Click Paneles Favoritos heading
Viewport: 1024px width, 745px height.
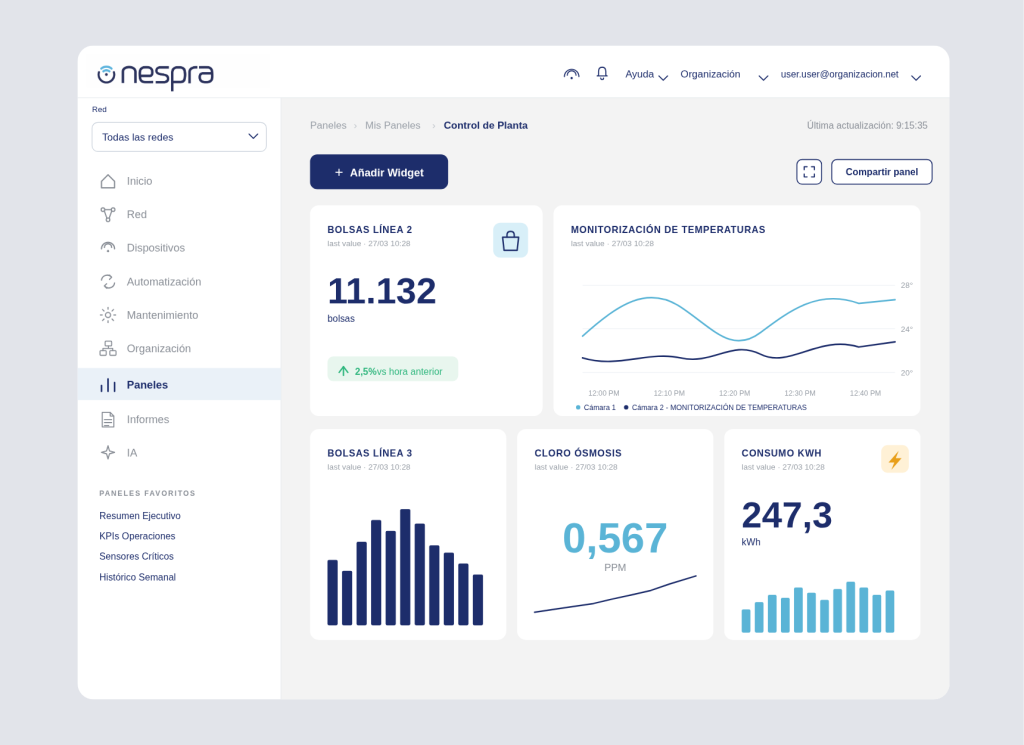coord(147,494)
